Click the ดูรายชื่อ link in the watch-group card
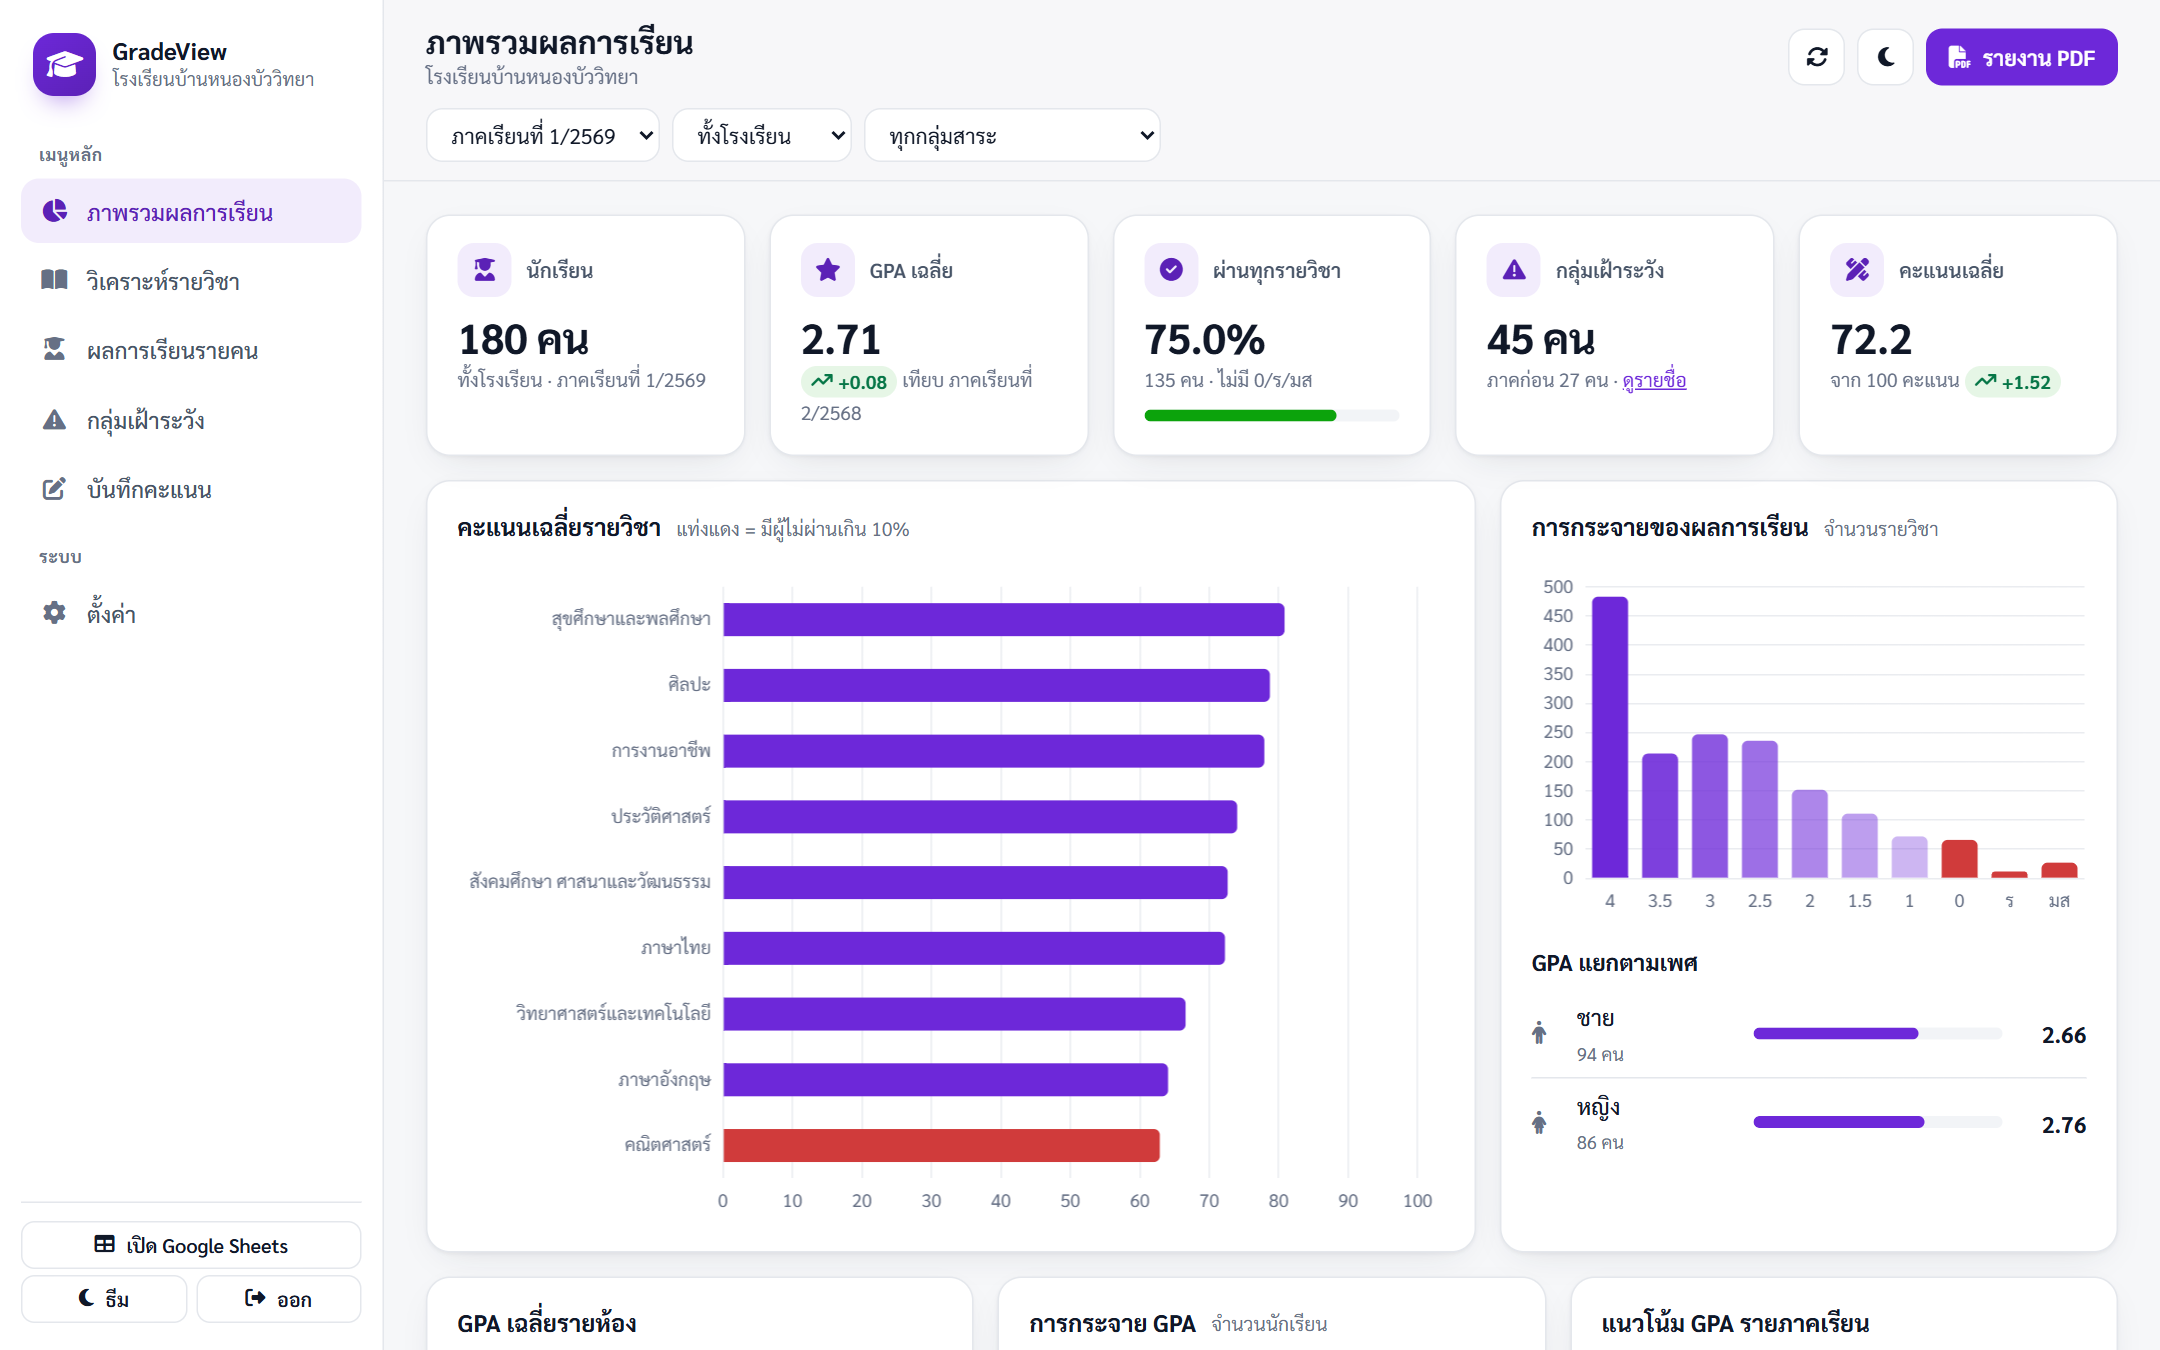Image resolution: width=2160 pixels, height=1350 pixels. coord(1654,380)
